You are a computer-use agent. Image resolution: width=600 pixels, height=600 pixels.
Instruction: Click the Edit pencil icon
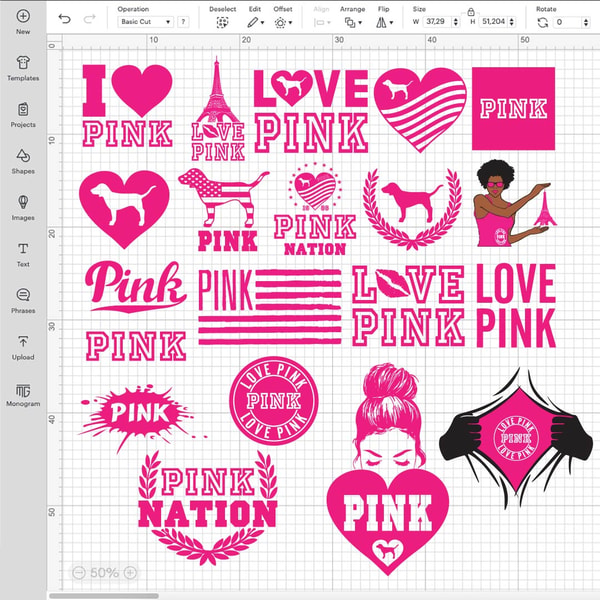coord(252,23)
